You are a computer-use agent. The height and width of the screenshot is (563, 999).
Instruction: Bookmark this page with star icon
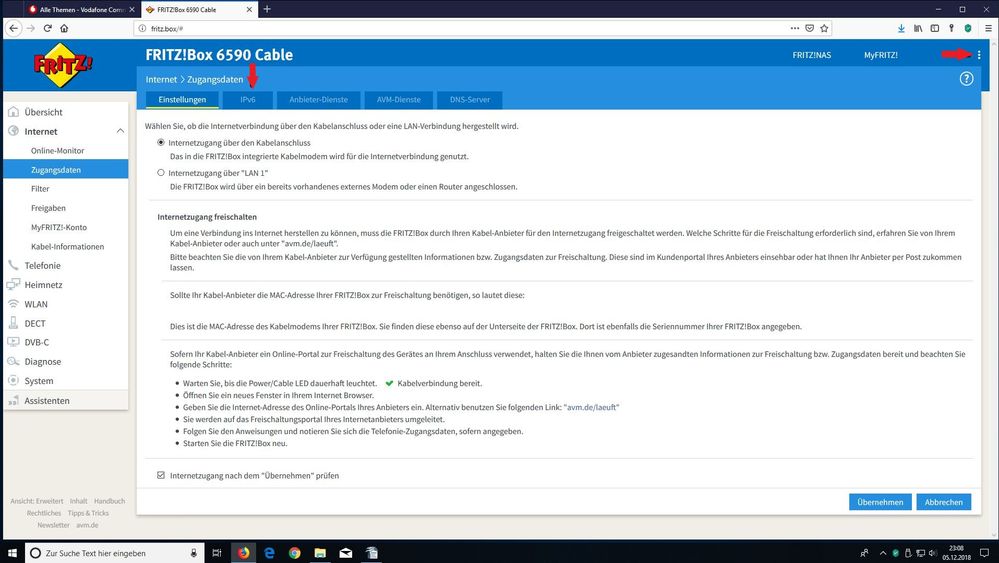pos(824,28)
